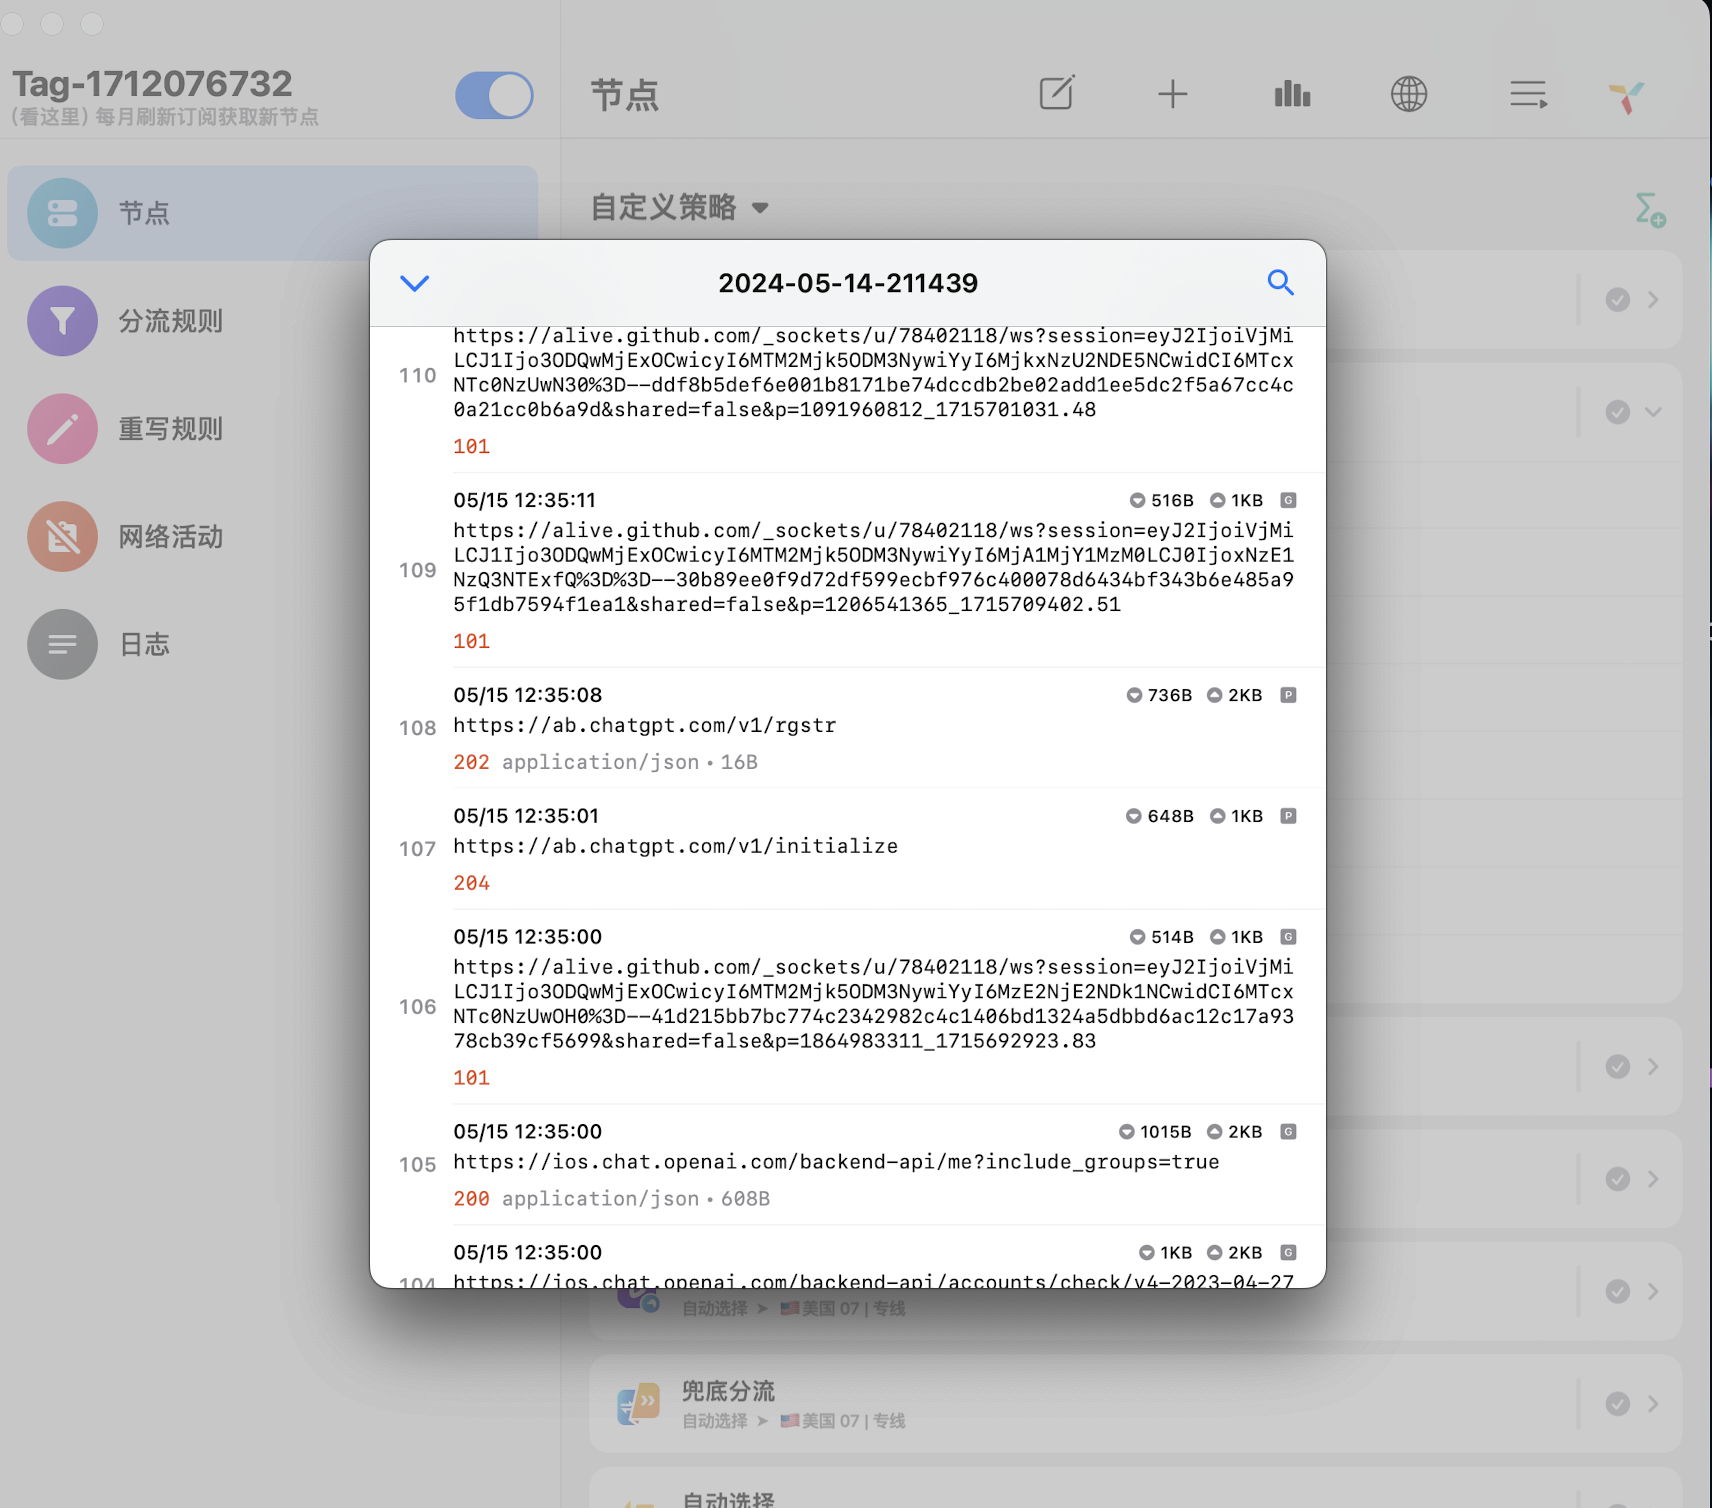This screenshot has height=1508, width=1712.
Task: Open the 自定义策略 dropdown
Action: (680, 208)
